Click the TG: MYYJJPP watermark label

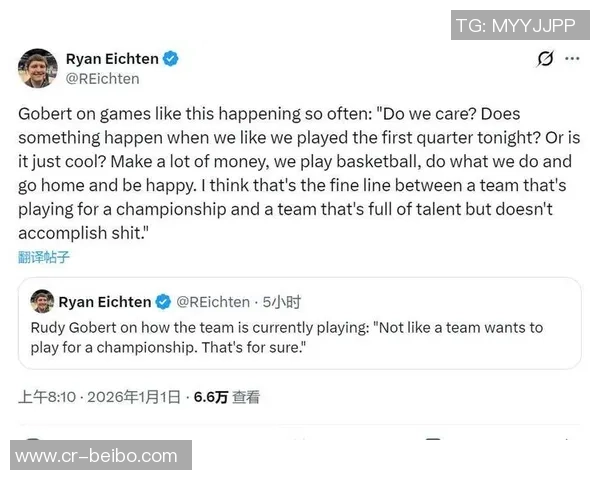coord(515,25)
